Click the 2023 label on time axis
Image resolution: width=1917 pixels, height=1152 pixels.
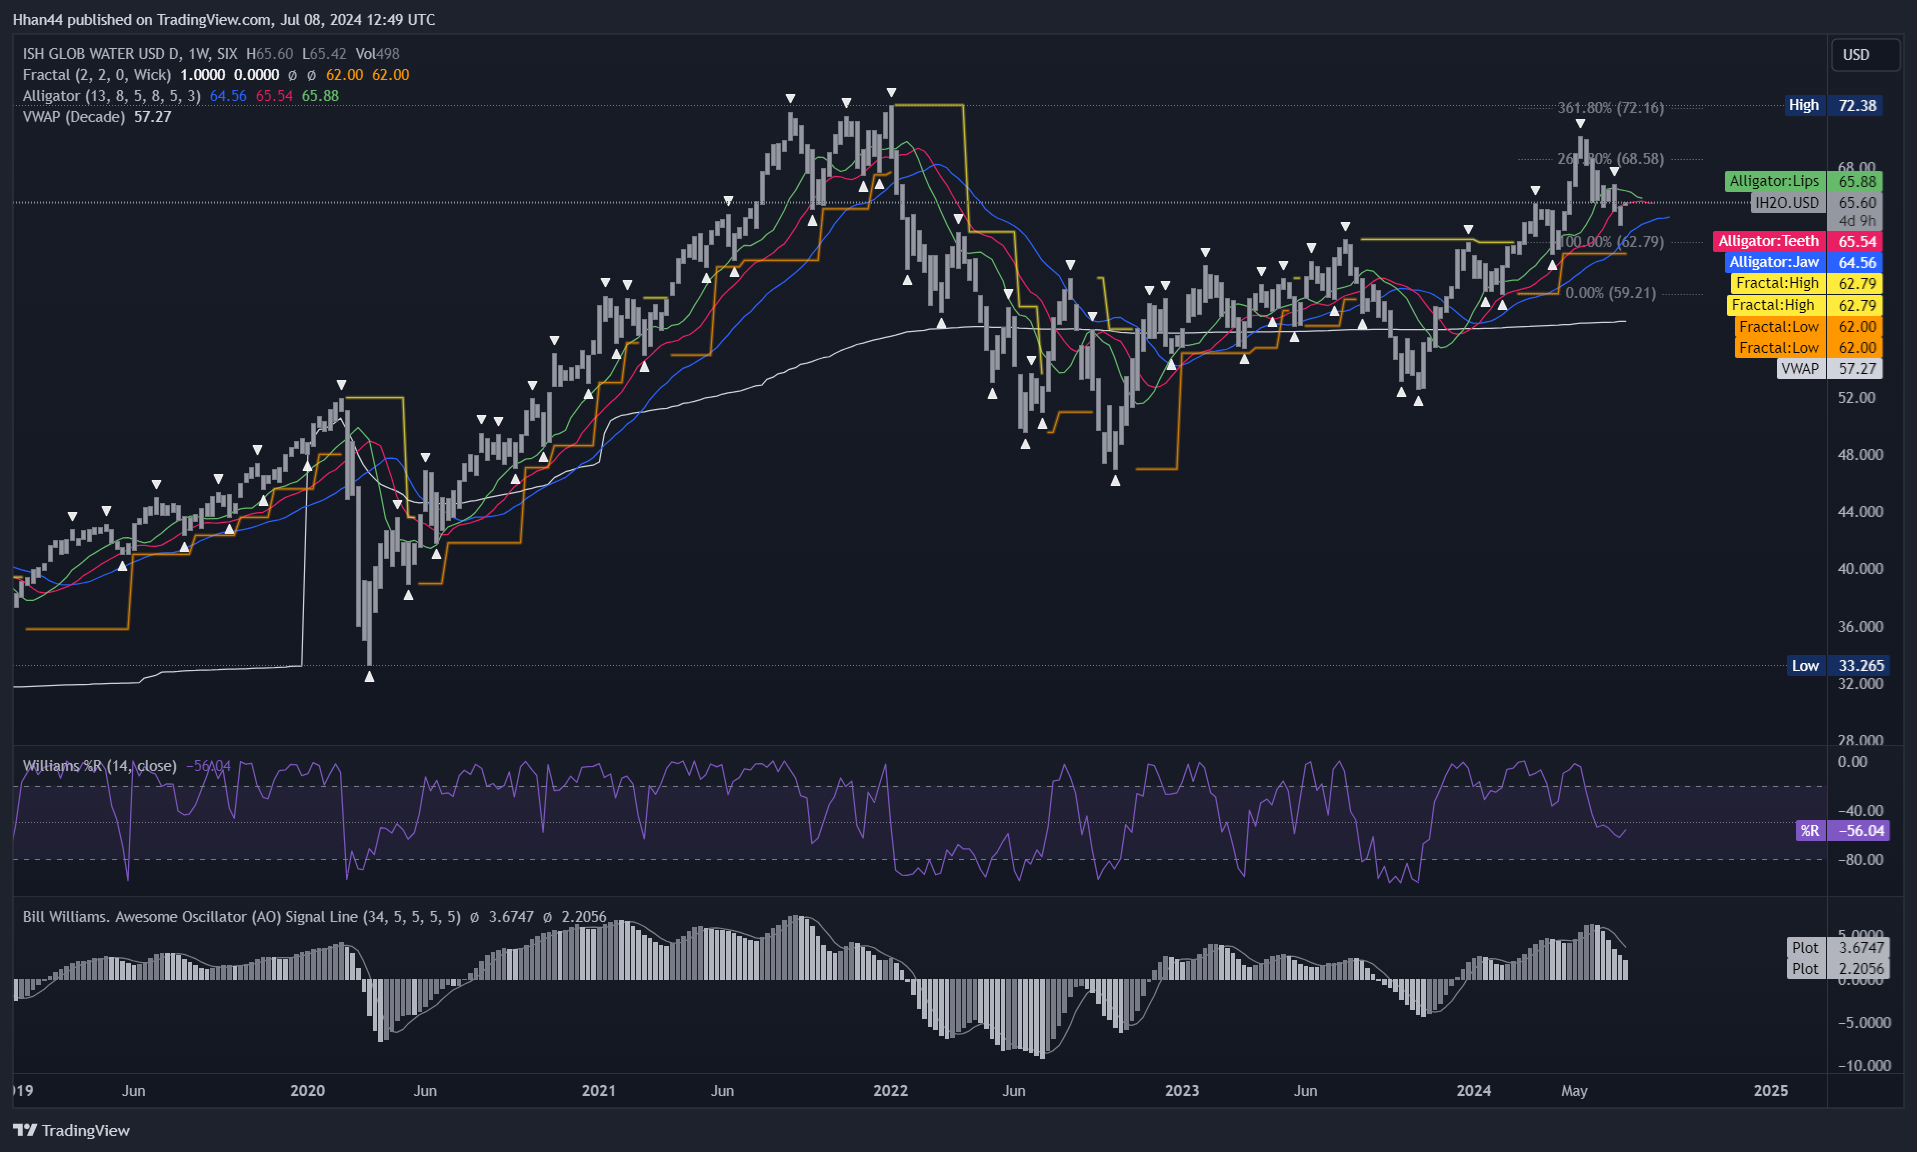click(1182, 1091)
